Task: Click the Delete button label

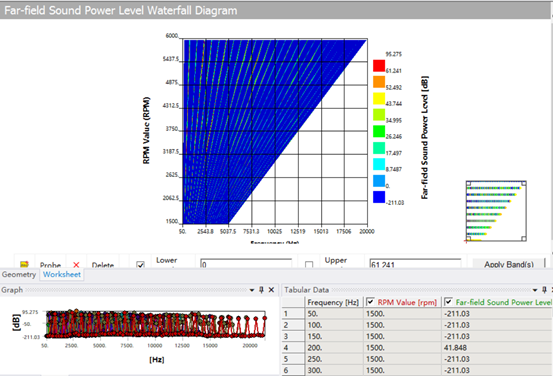Action: 103,265
